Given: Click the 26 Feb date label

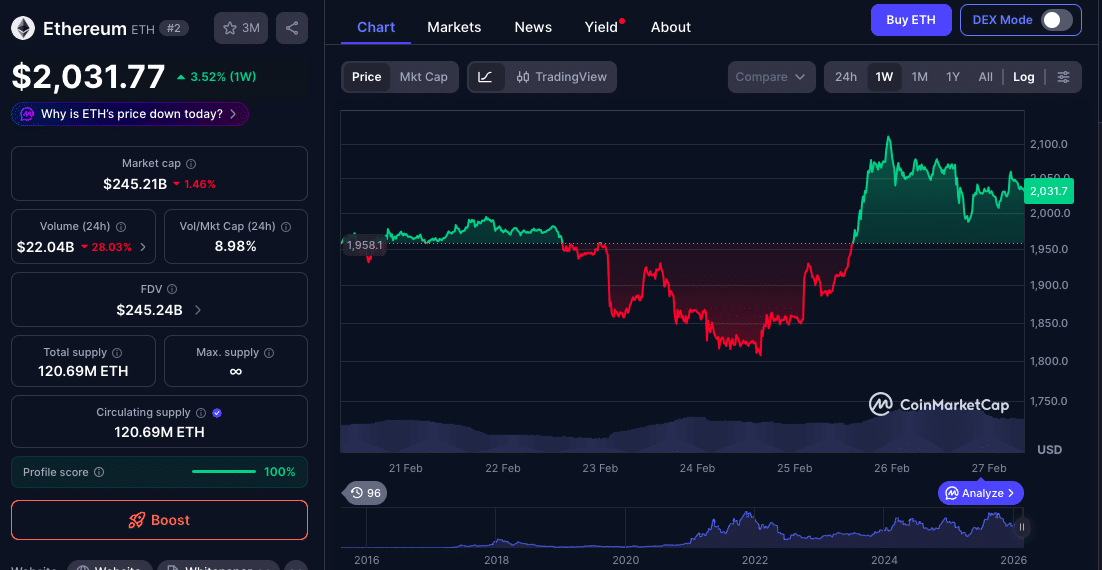Looking at the screenshot, I should pyautogui.click(x=892, y=468).
